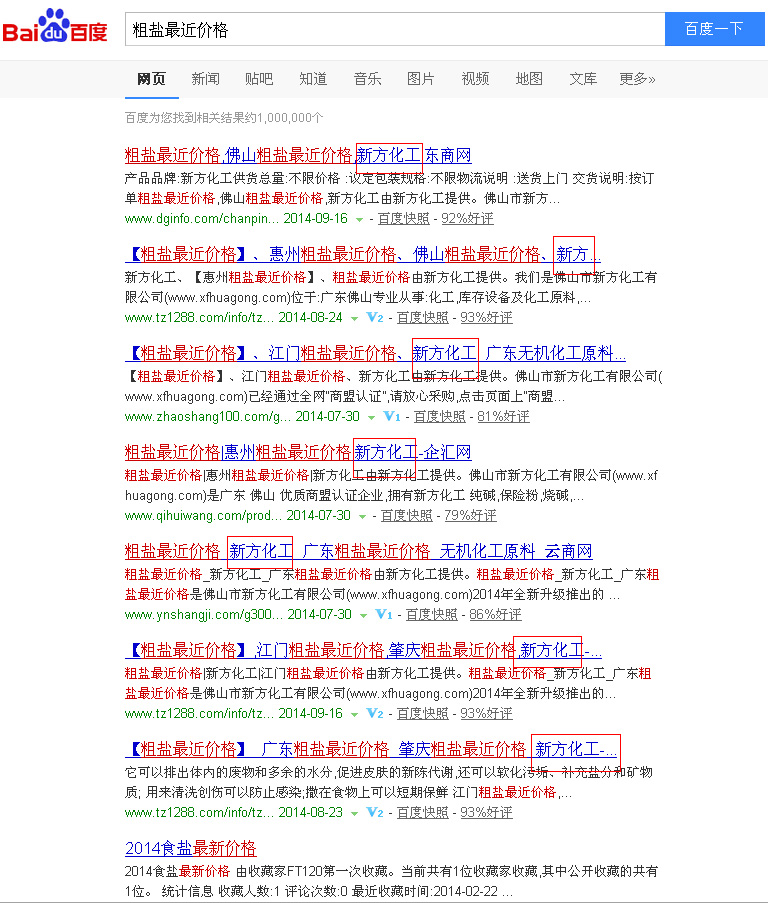This screenshot has width=768, height=903.
Task: Open the 2014食盐最新价格 result
Action: click(191, 849)
